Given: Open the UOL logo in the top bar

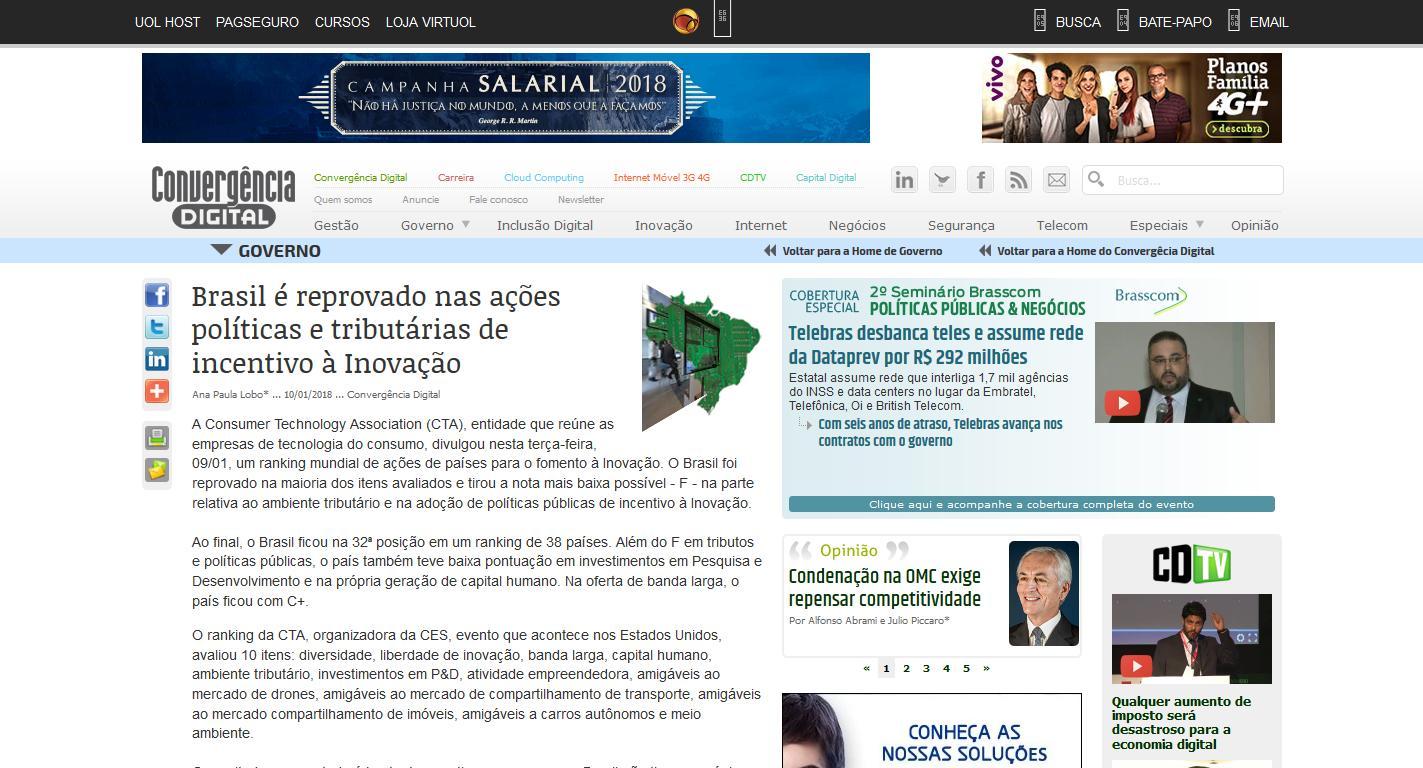Looking at the screenshot, I should click(686, 22).
